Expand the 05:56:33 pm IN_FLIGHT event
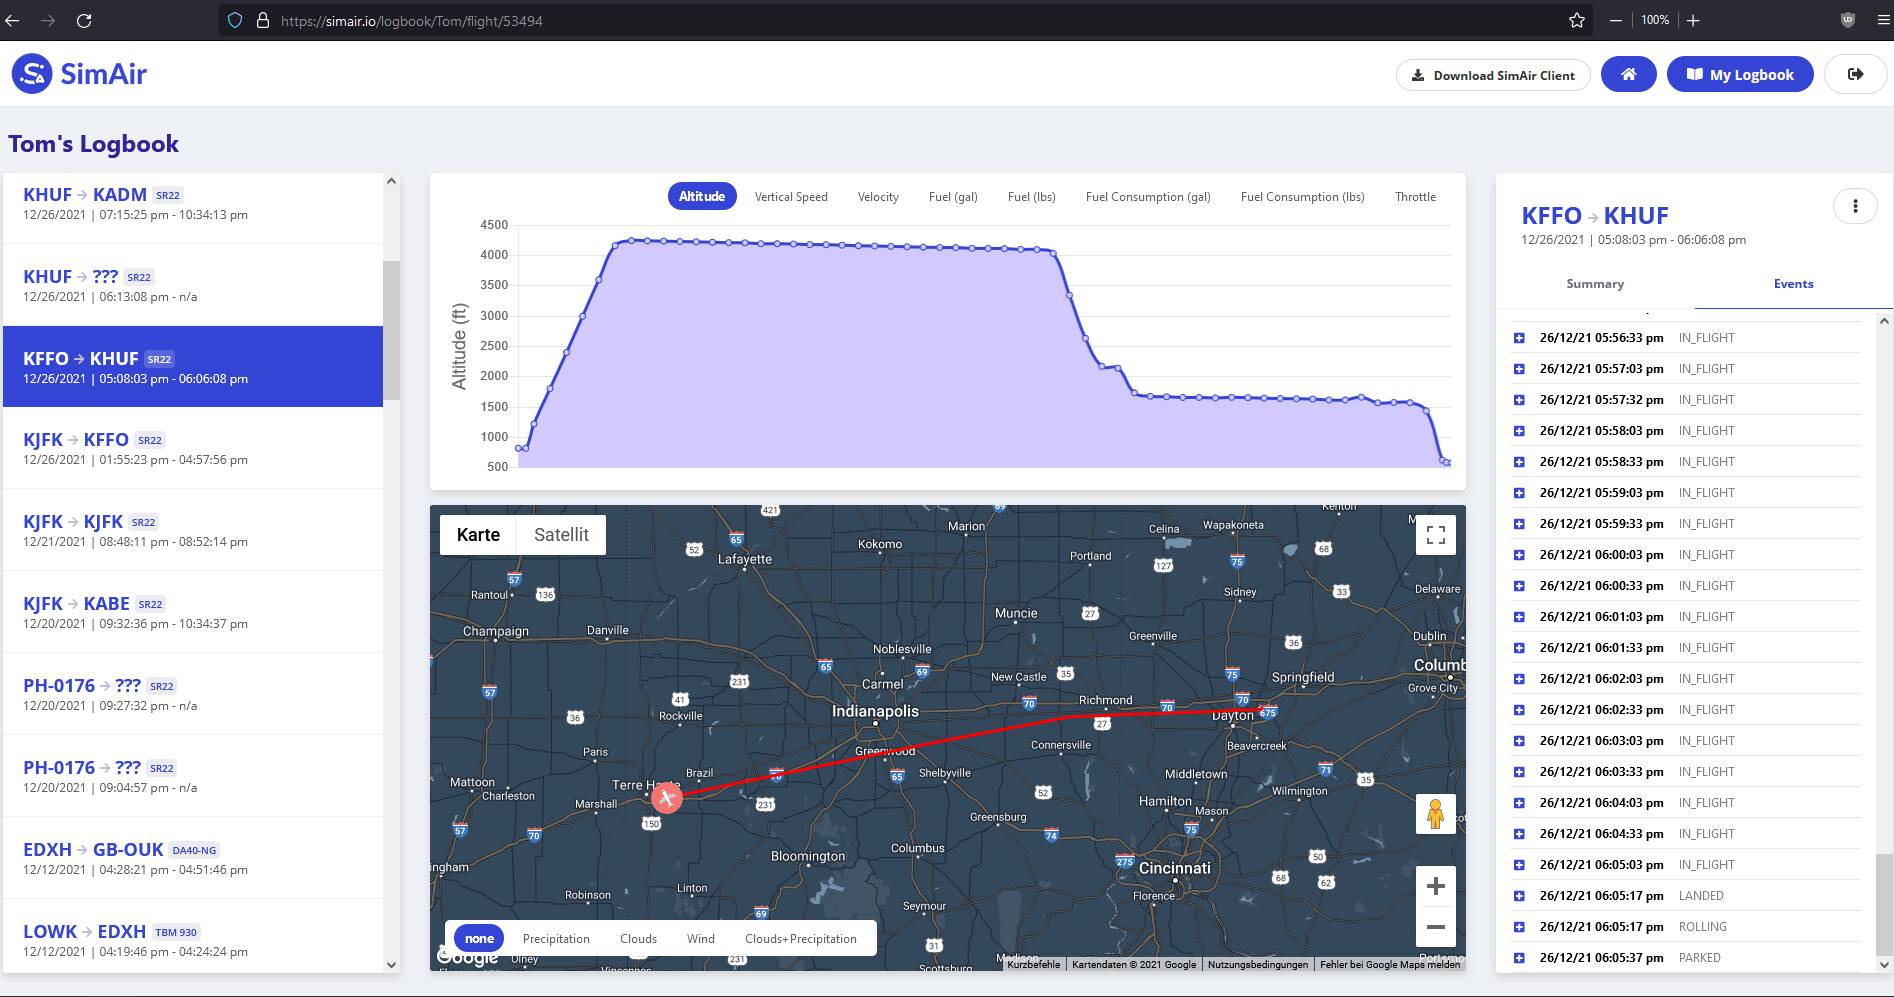 click(1519, 338)
